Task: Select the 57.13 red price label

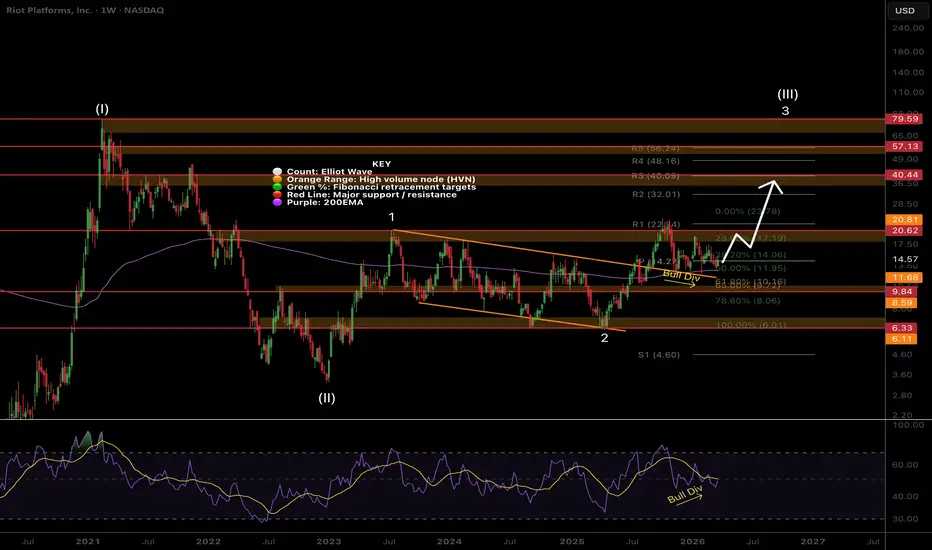Action: pyautogui.click(x=905, y=146)
